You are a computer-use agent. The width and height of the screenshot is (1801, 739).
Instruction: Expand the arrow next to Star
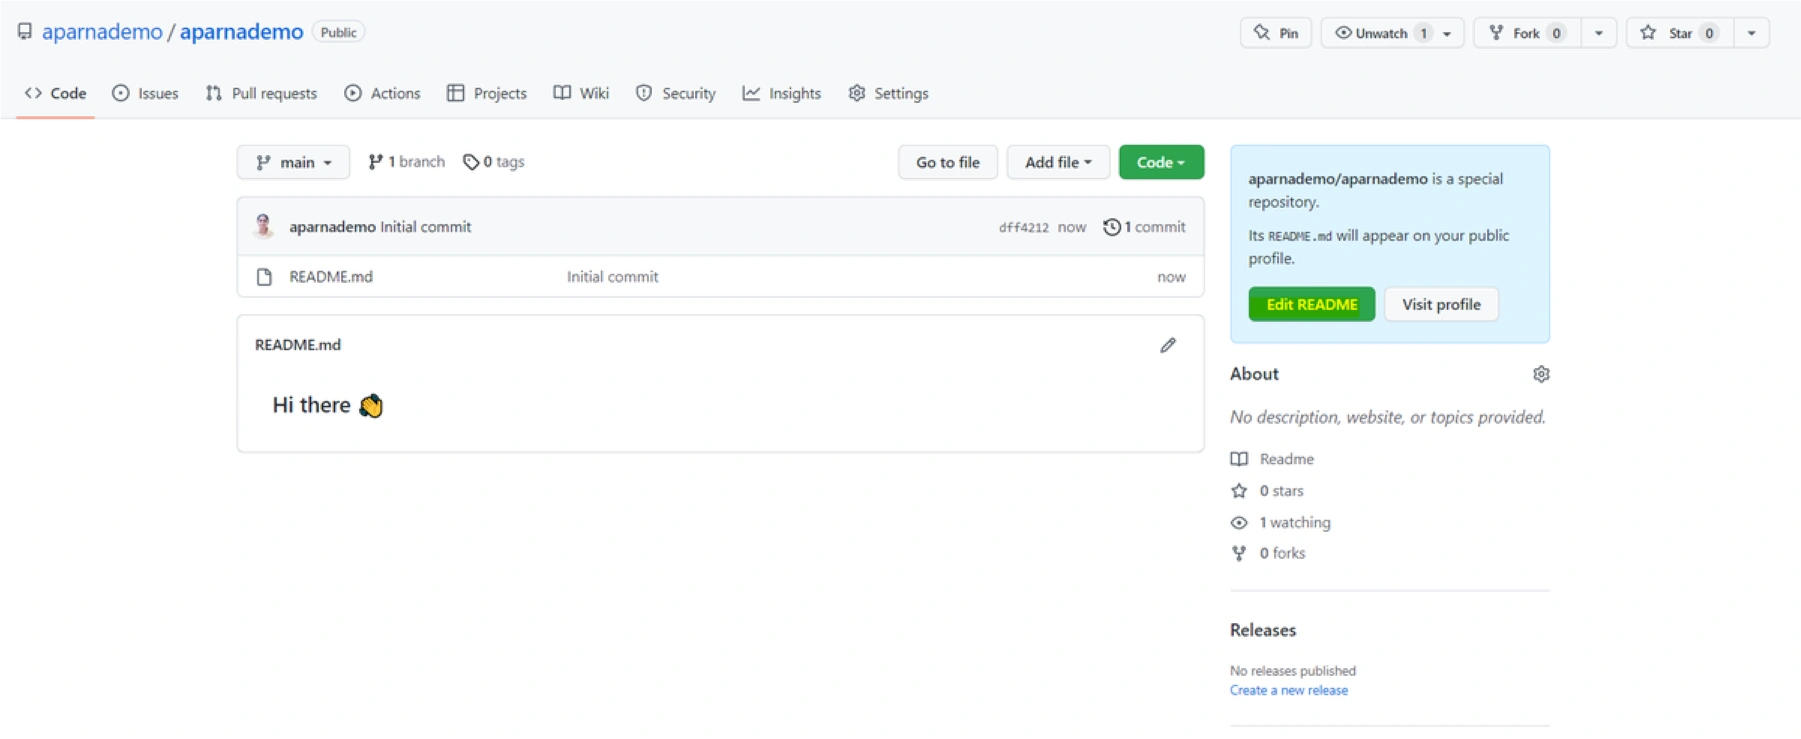[x=1751, y=33]
